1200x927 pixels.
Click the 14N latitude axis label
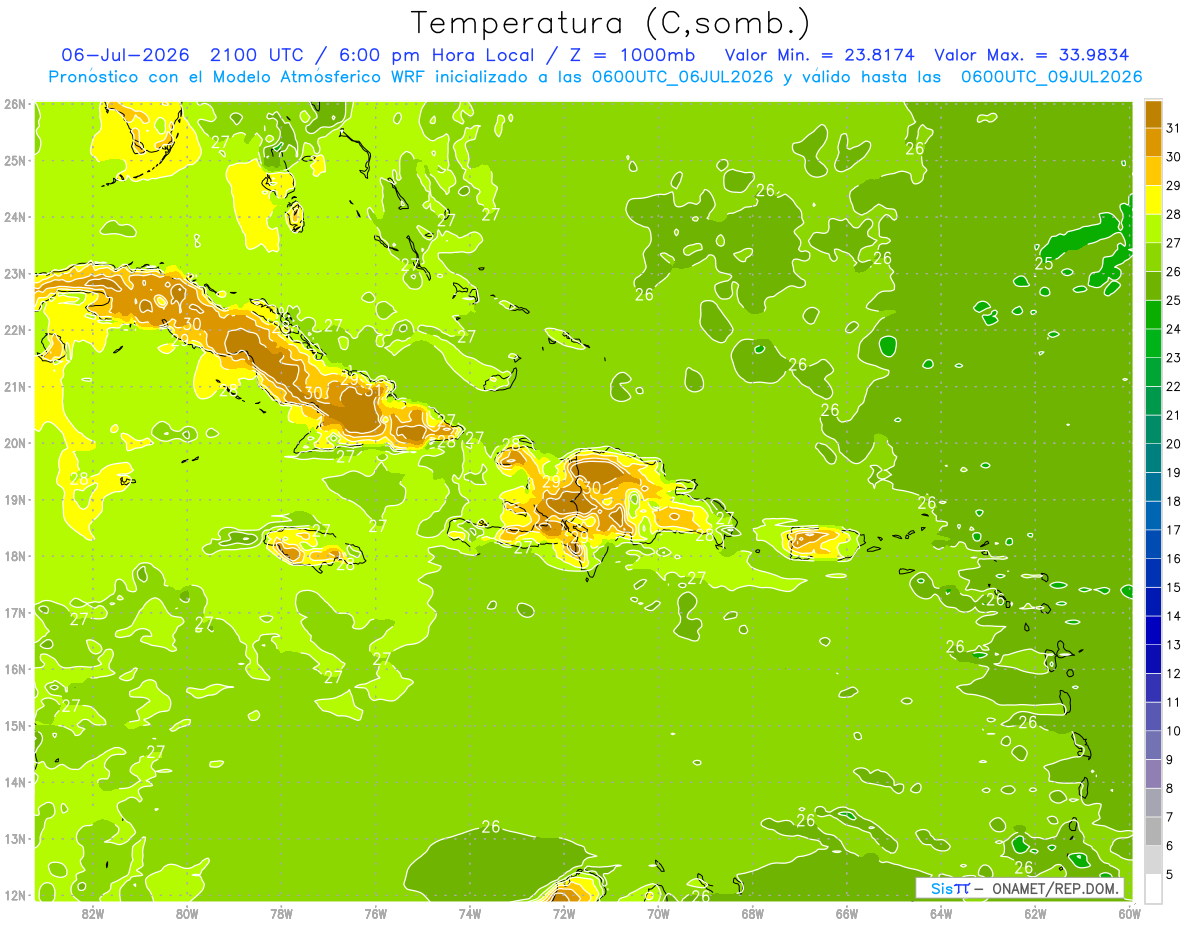tap(14, 782)
